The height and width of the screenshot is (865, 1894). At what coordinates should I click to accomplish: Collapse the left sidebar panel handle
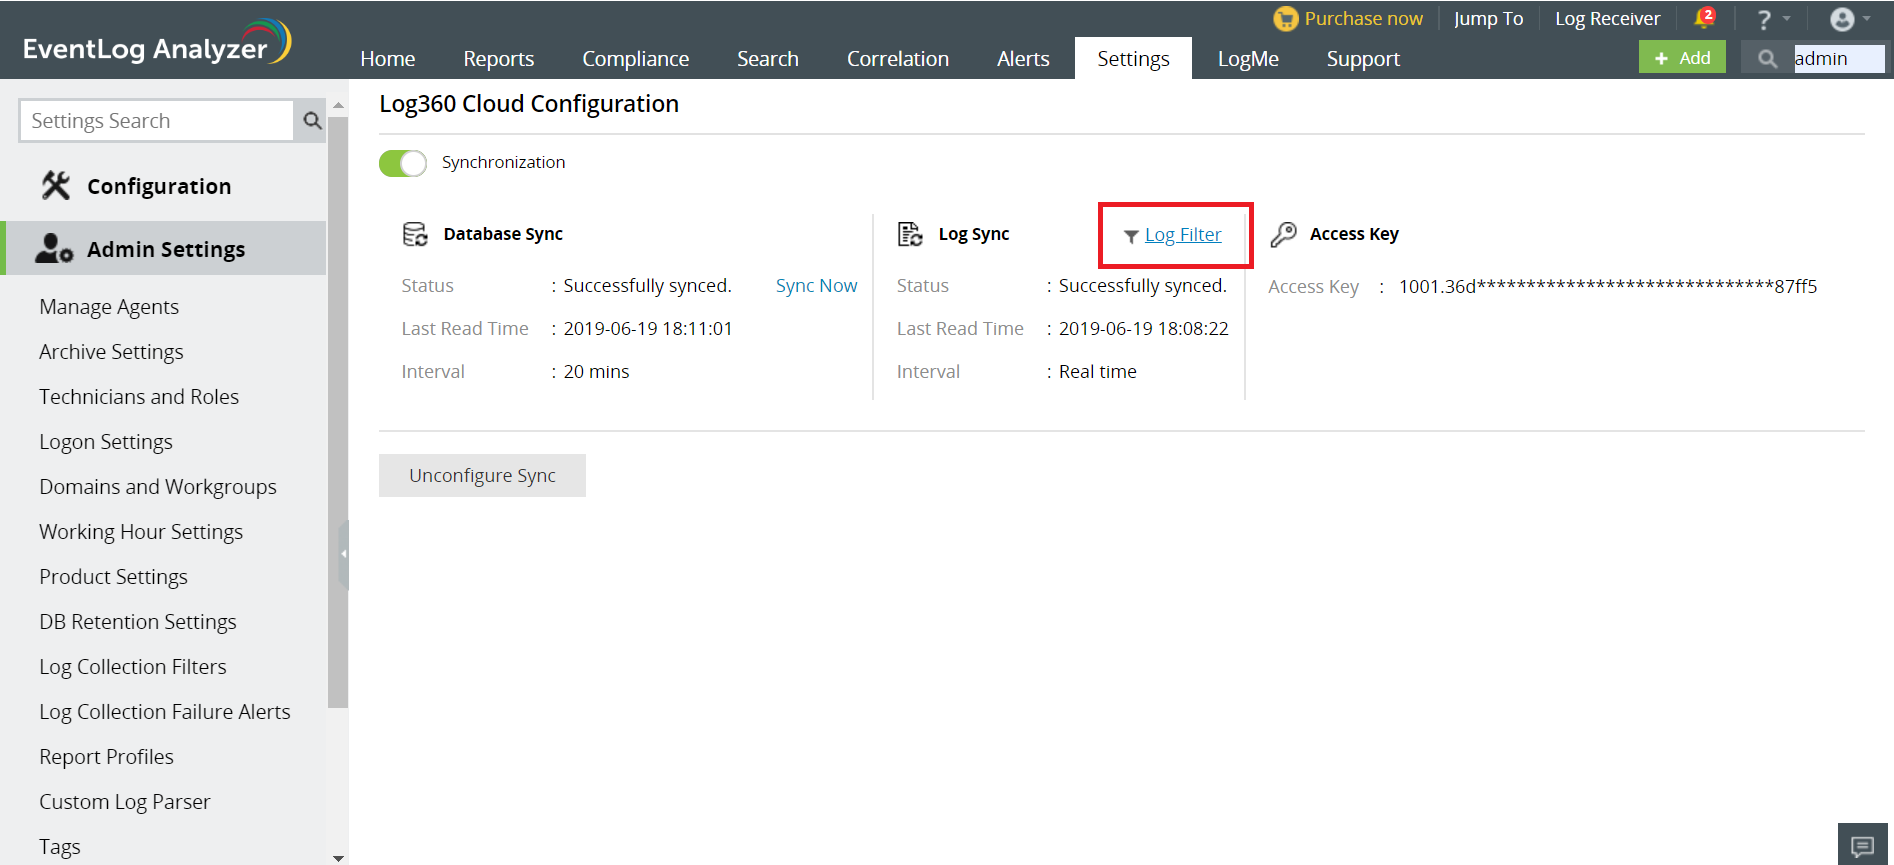click(343, 553)
